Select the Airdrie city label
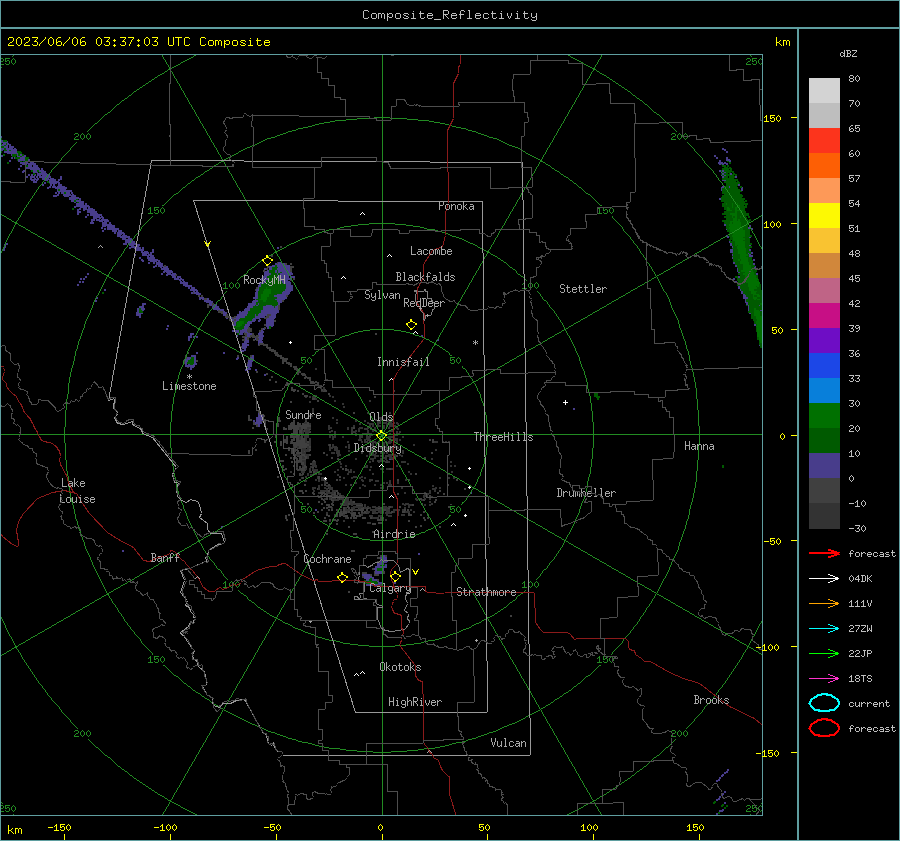Screen dimensions: 900x841 [x=394, y=534]
